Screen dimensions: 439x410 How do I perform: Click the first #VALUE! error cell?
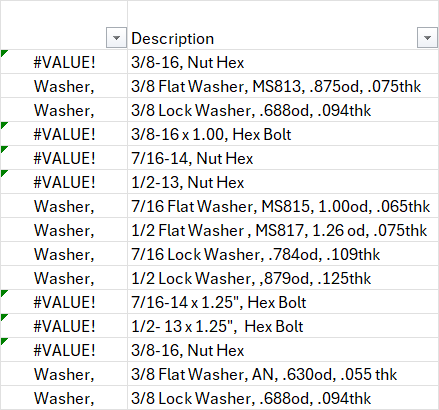(x=64, y=62)
